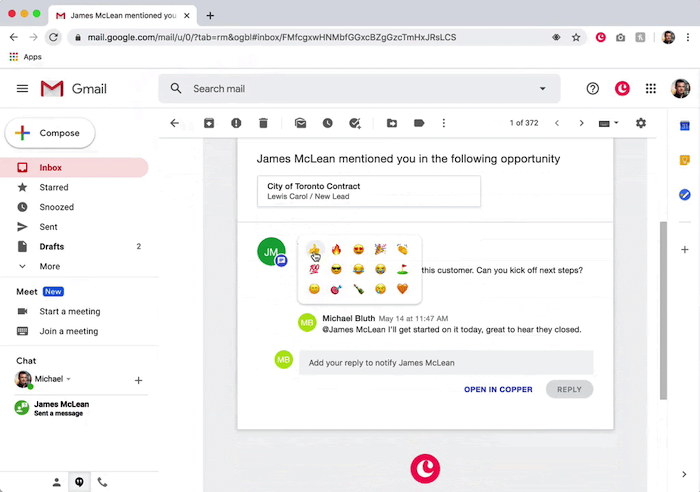
Task: Pick the fire emoji reaction
Action: click(x=336, y=249)
